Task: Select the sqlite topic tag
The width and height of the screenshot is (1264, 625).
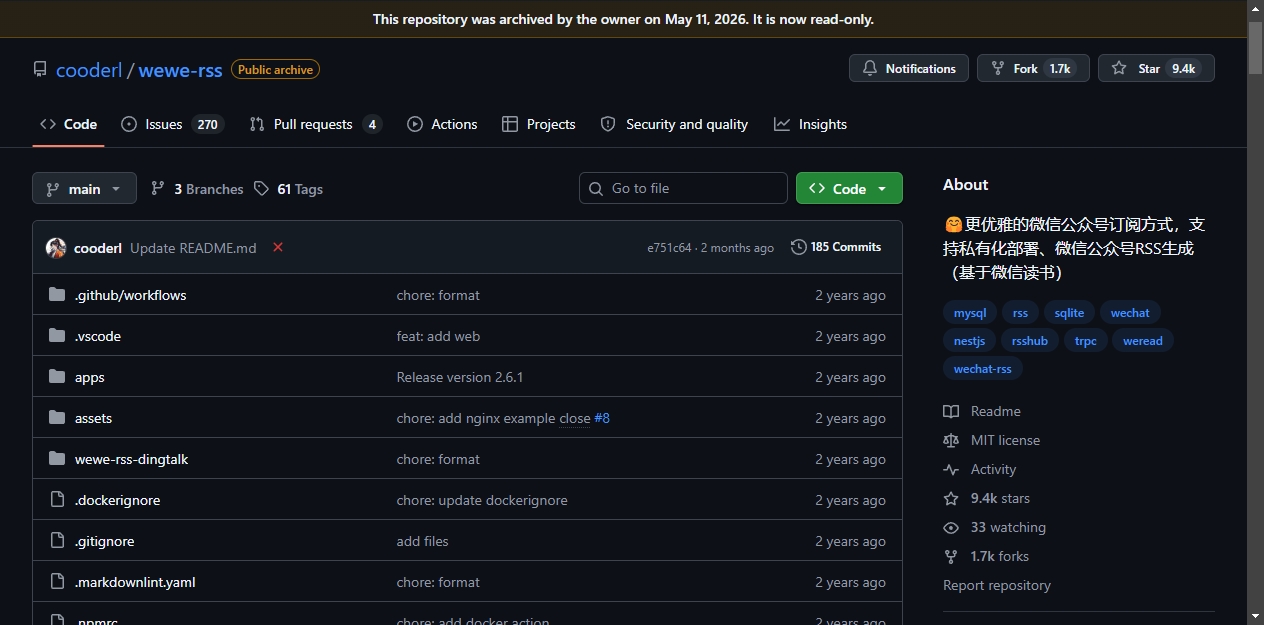Action: [1069, 313]
